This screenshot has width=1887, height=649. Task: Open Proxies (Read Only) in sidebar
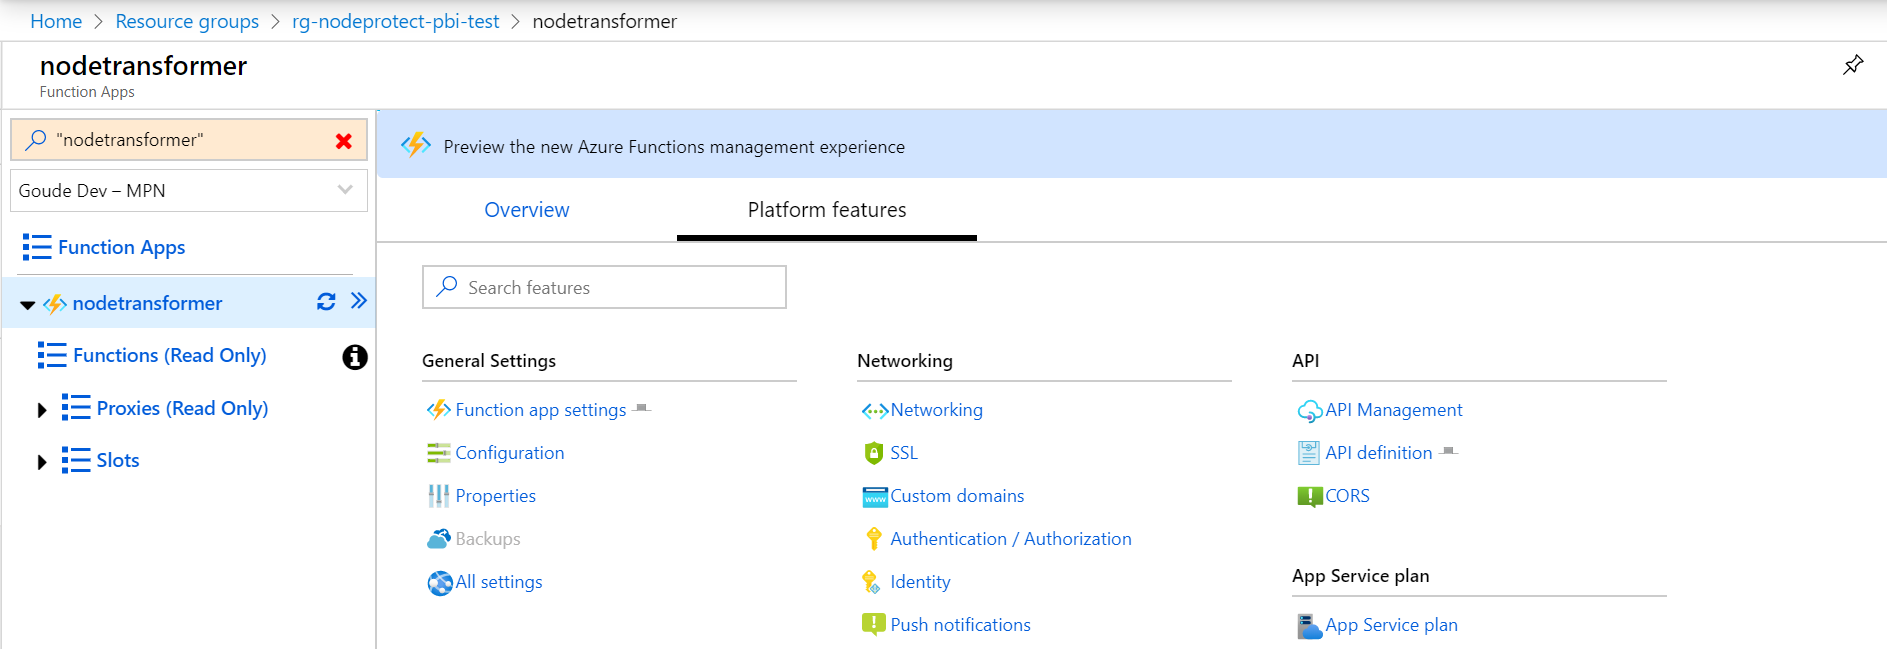pyautogui.click(x=183, y=408)
